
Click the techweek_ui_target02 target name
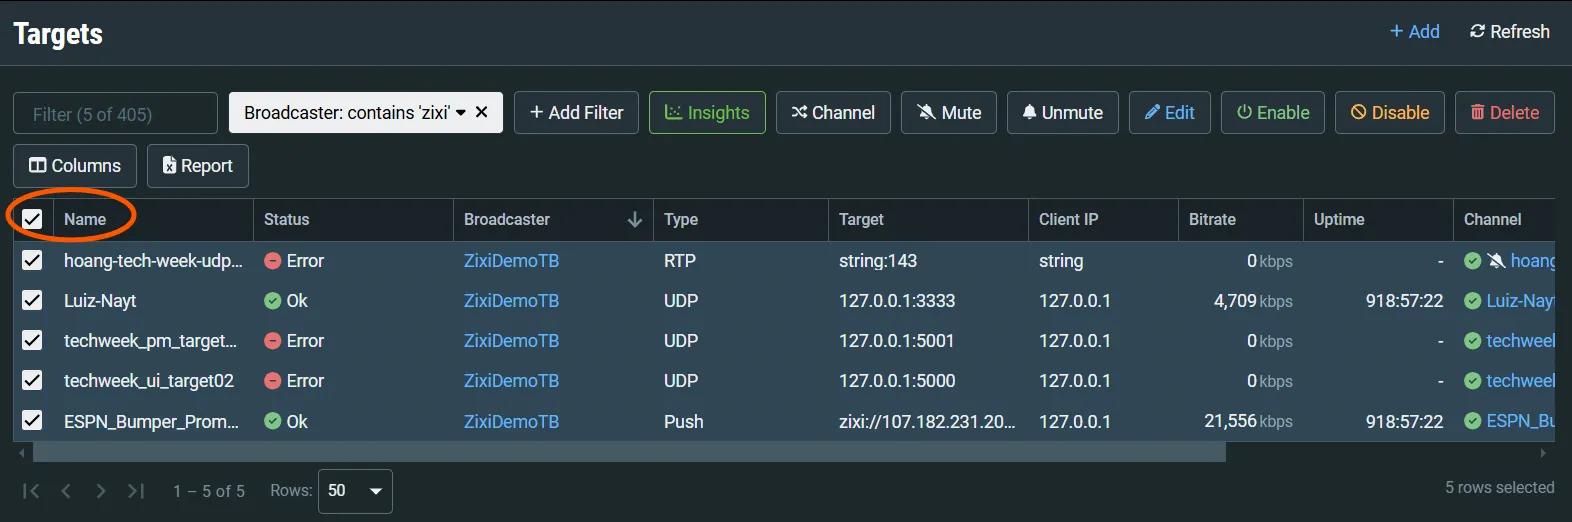[149, 381]
